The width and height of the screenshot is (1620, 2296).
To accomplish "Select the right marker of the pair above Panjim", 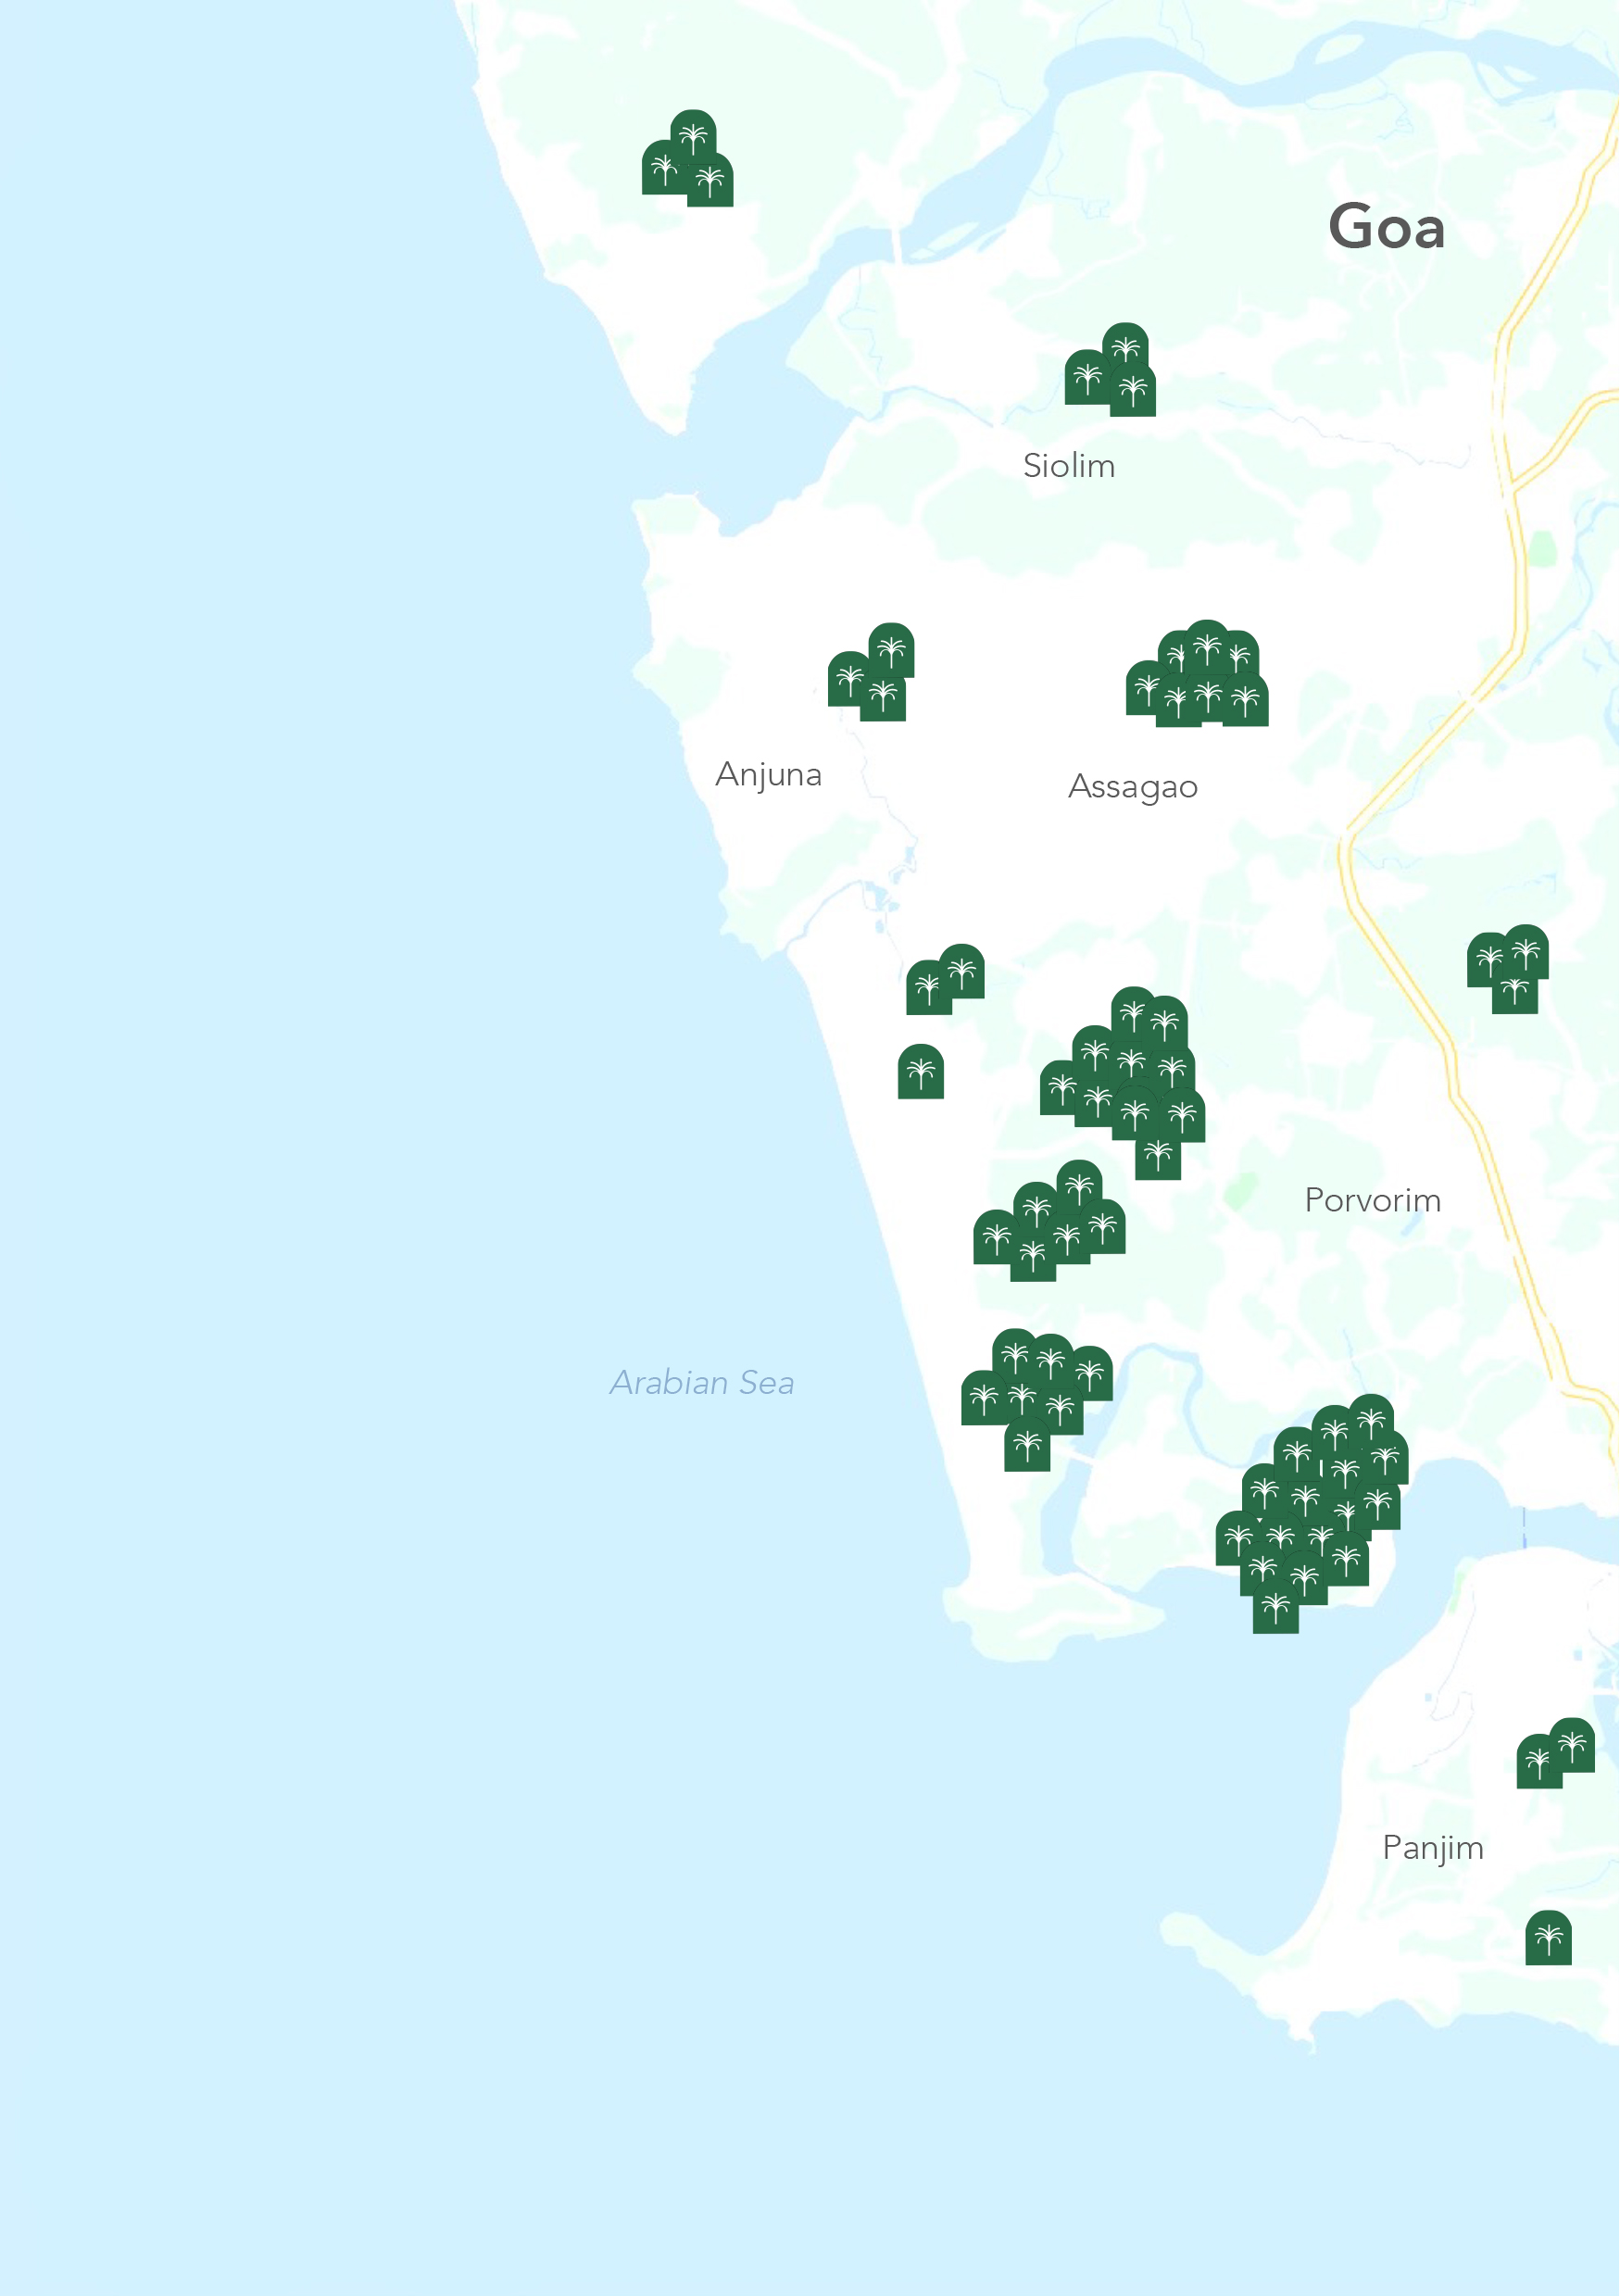I will [x=1571, y=1745].
